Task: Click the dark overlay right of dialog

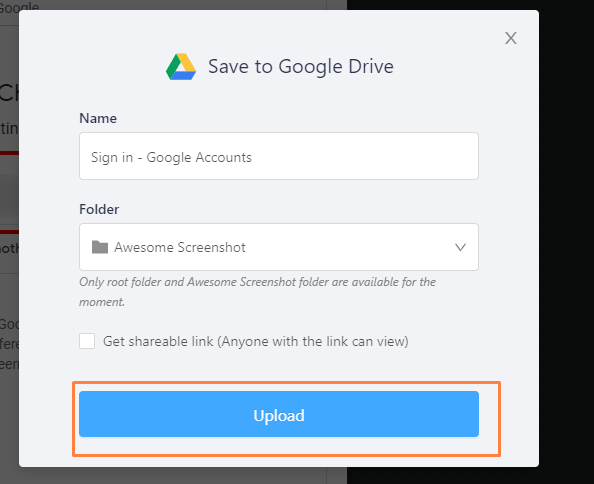Action: coord(566,242)
